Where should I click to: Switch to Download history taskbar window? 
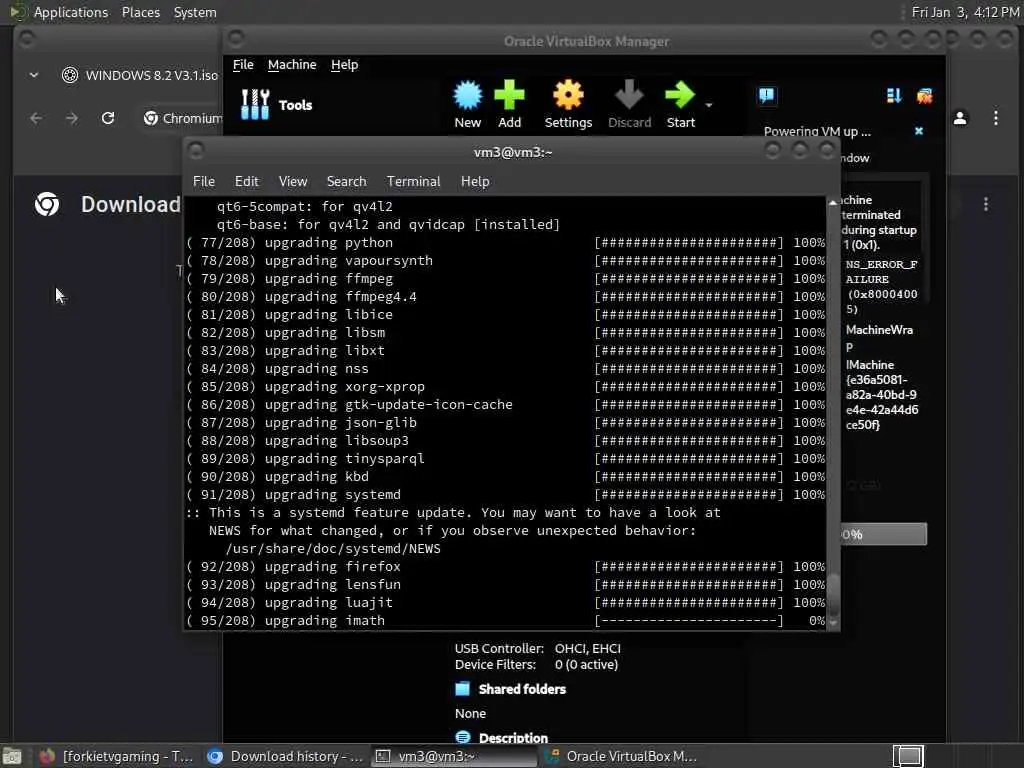click(x=285, y=756)
